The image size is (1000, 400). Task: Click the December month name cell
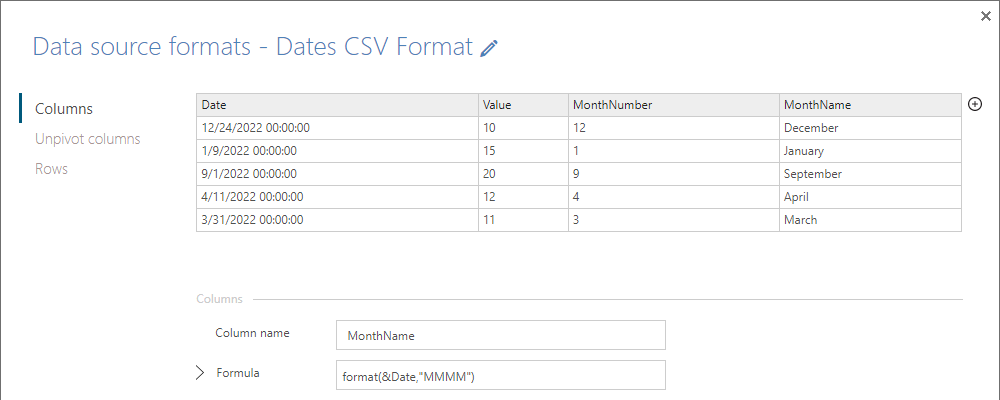click(x=870, y=128)
